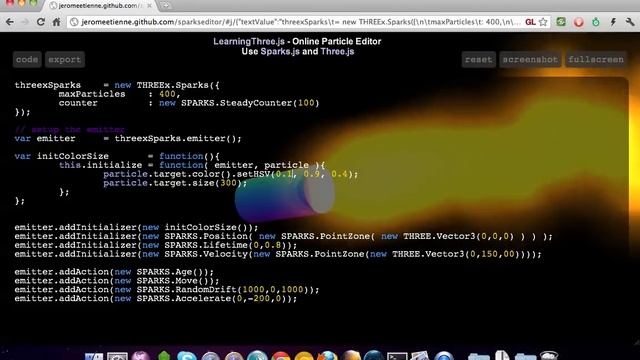Open Terminal from the dock
The height and width of the screenshot is (360, 640).
click(397, 357)
